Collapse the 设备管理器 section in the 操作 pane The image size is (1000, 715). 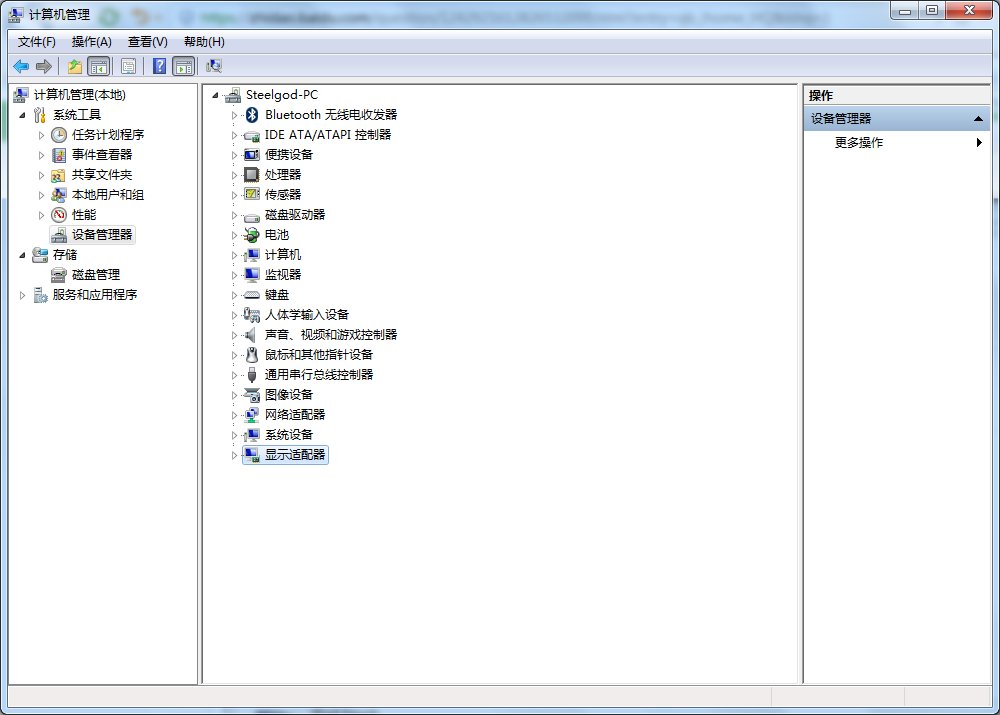[x=978, y=118]
